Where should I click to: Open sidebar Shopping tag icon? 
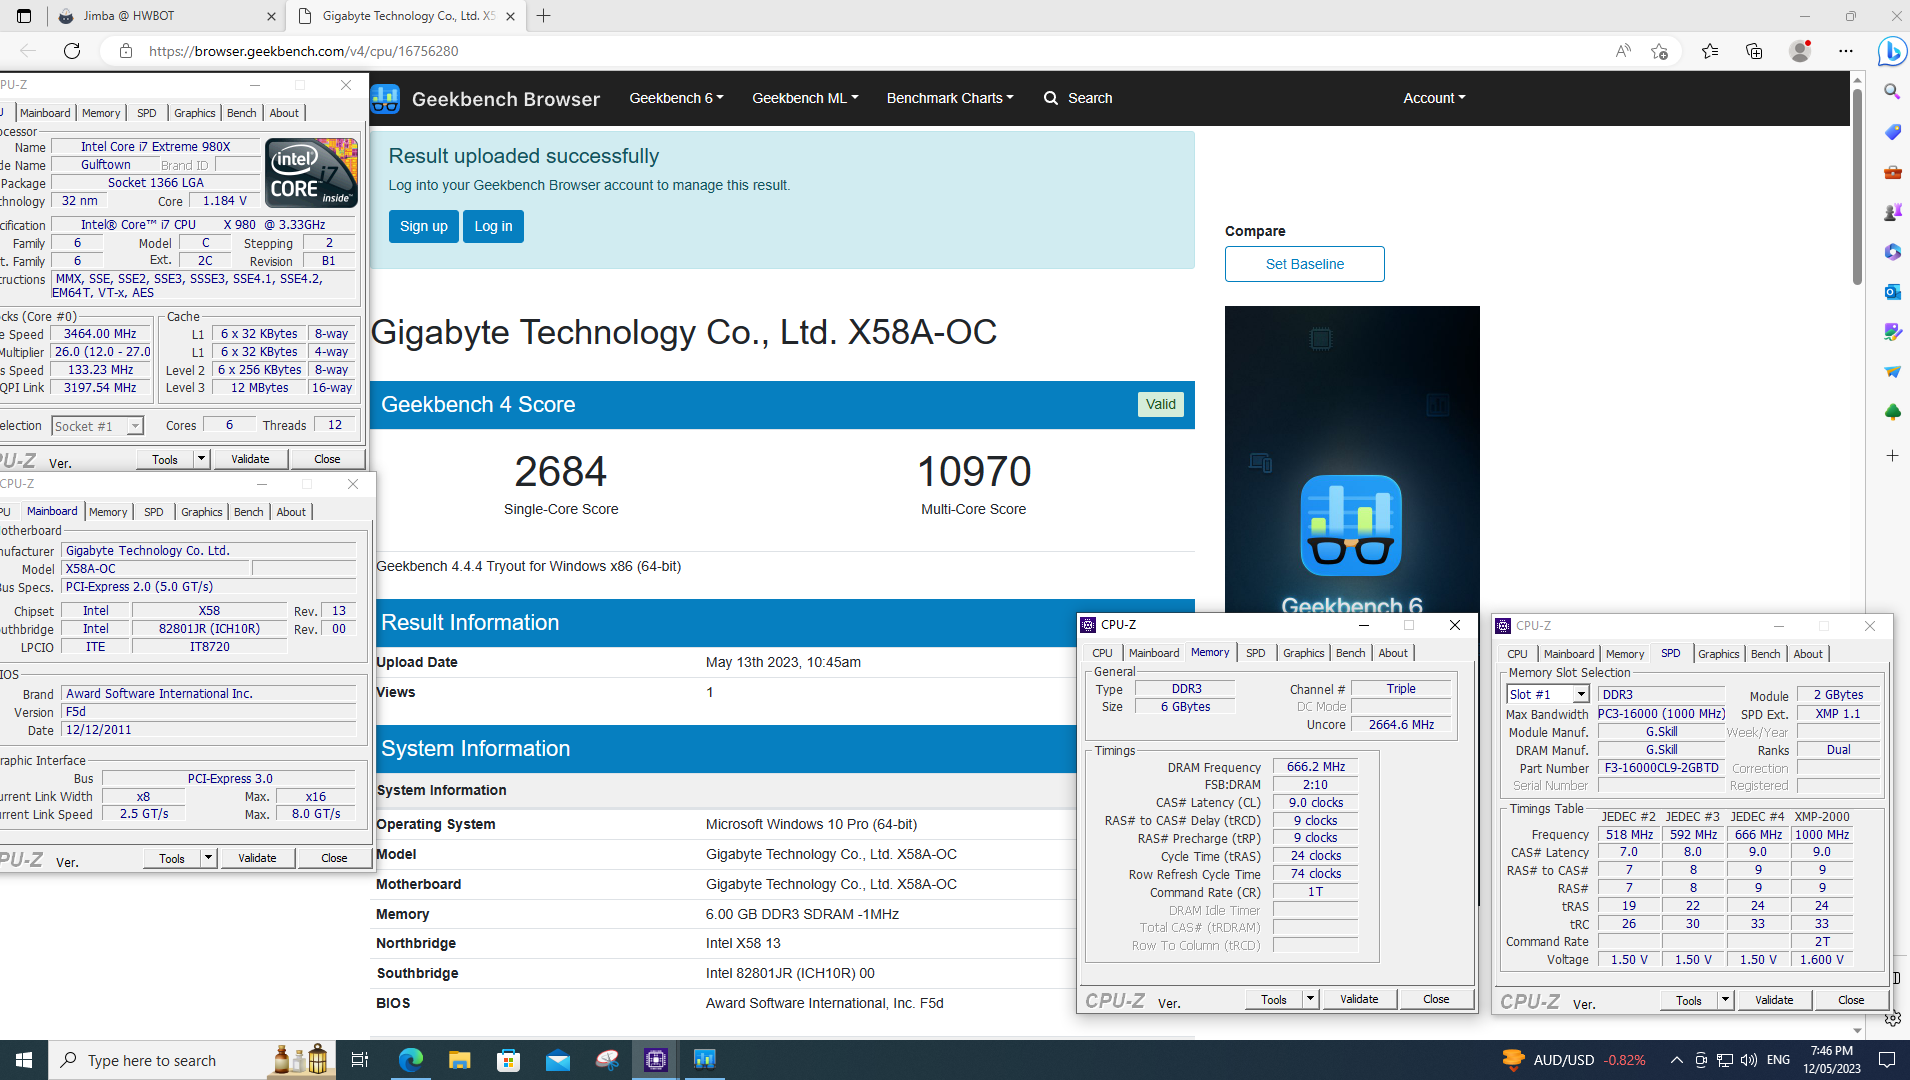point(1892,132)
